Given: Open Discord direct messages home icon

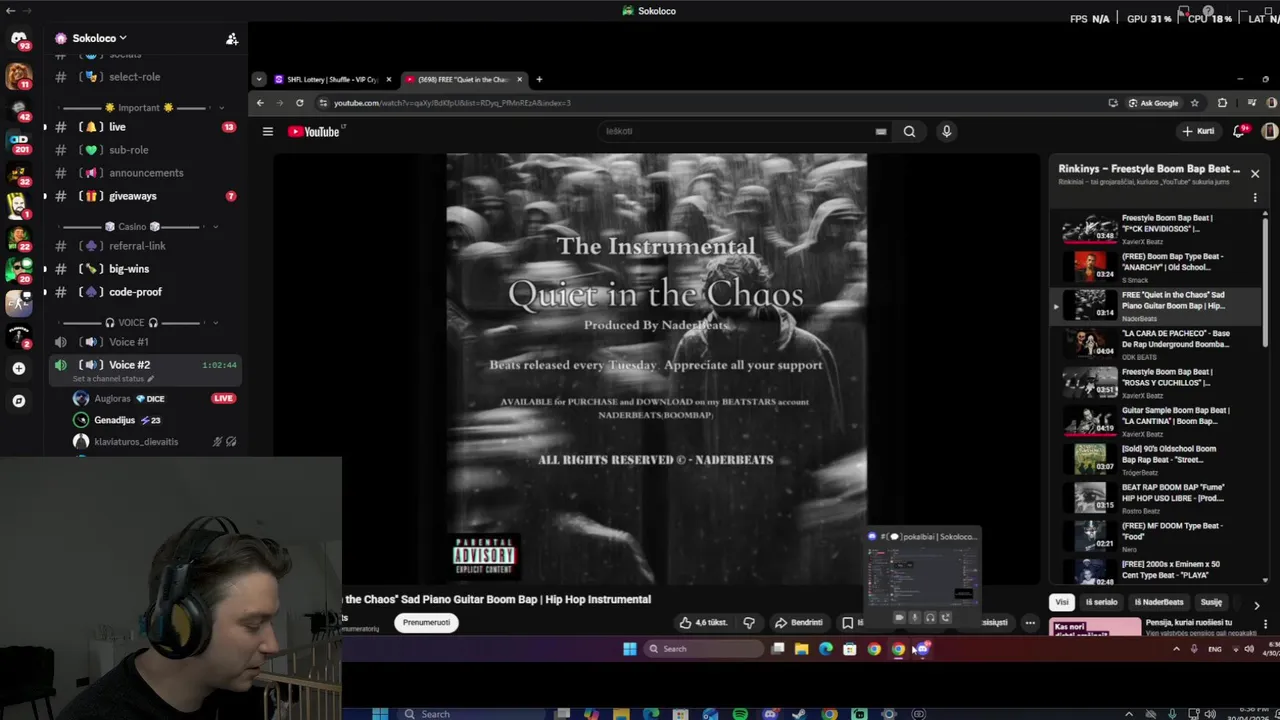Looking at the screenshot, I should click(x=19, y=39).
